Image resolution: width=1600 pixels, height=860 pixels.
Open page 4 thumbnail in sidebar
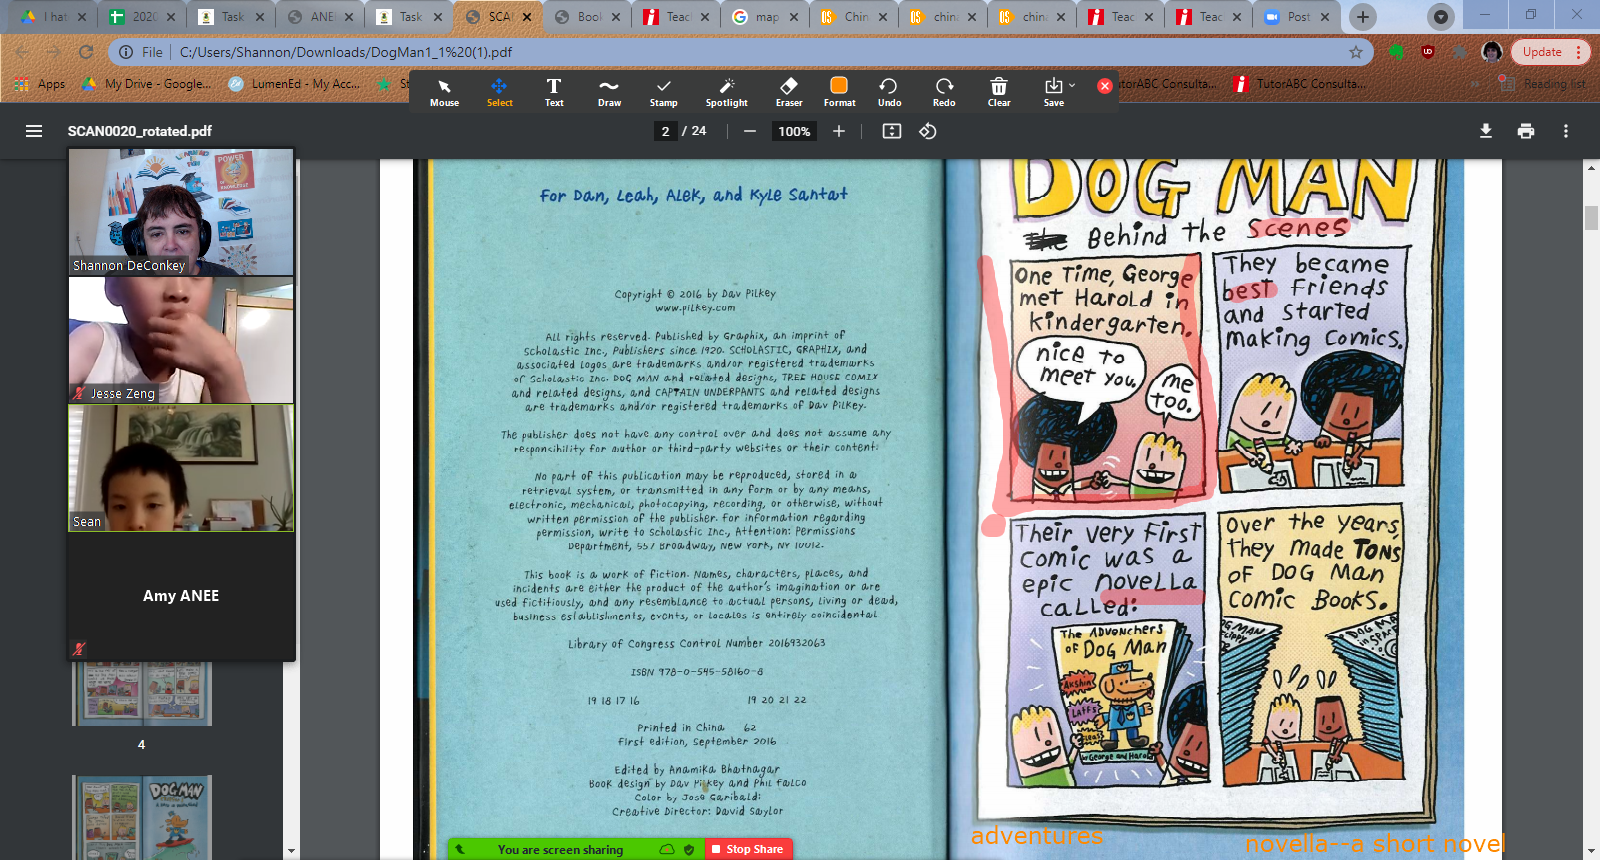click(142, 692)
